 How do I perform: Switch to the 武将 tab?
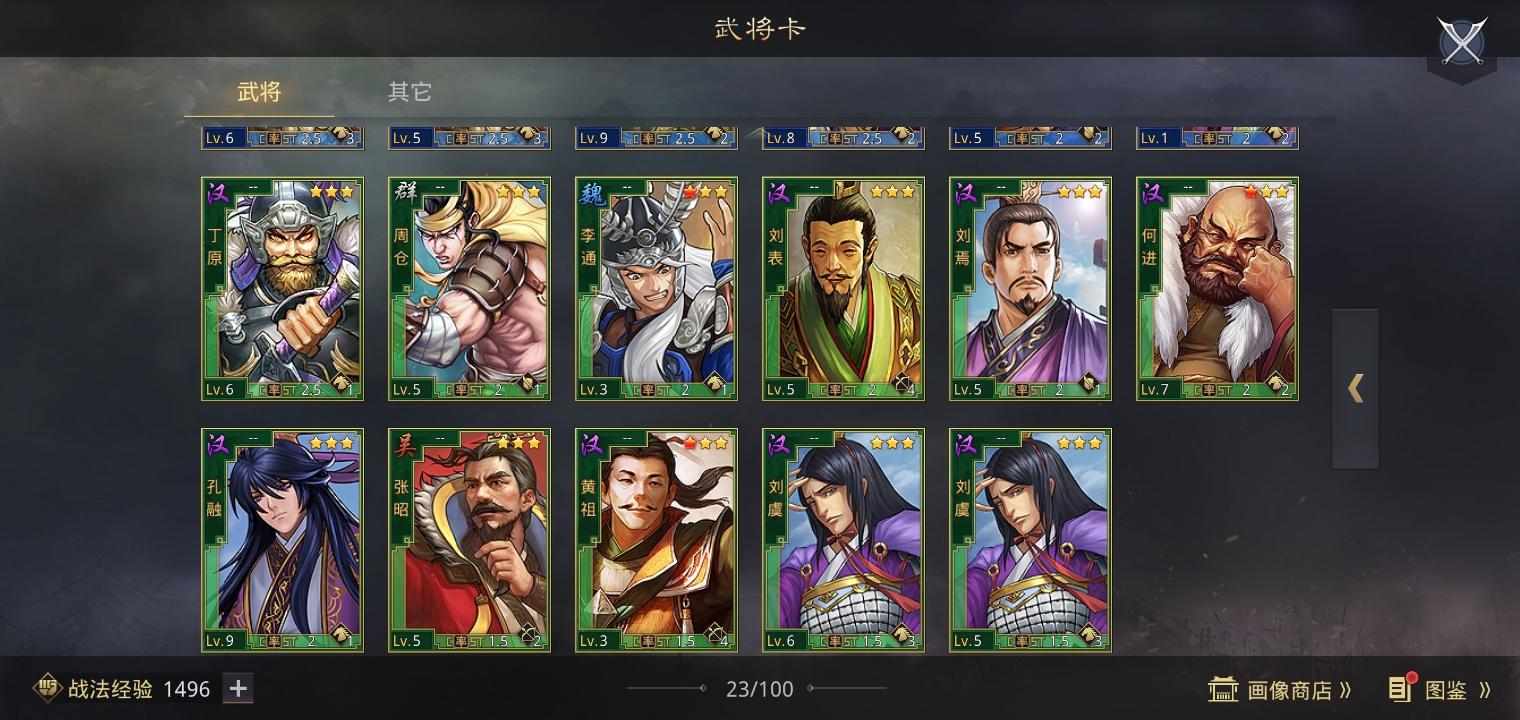coord(259,92)
